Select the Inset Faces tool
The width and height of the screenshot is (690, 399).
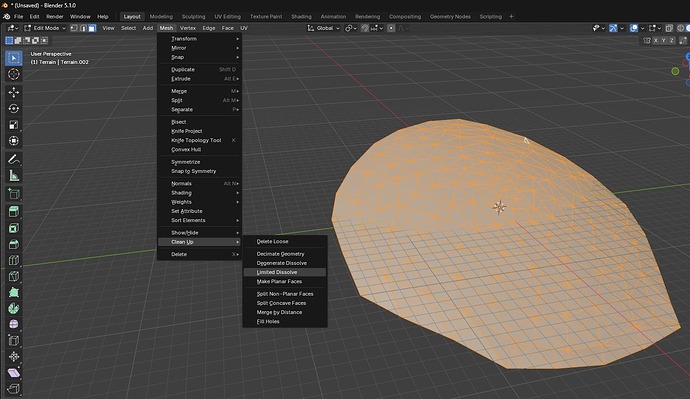pyautogui.click(x=14, y=228)
